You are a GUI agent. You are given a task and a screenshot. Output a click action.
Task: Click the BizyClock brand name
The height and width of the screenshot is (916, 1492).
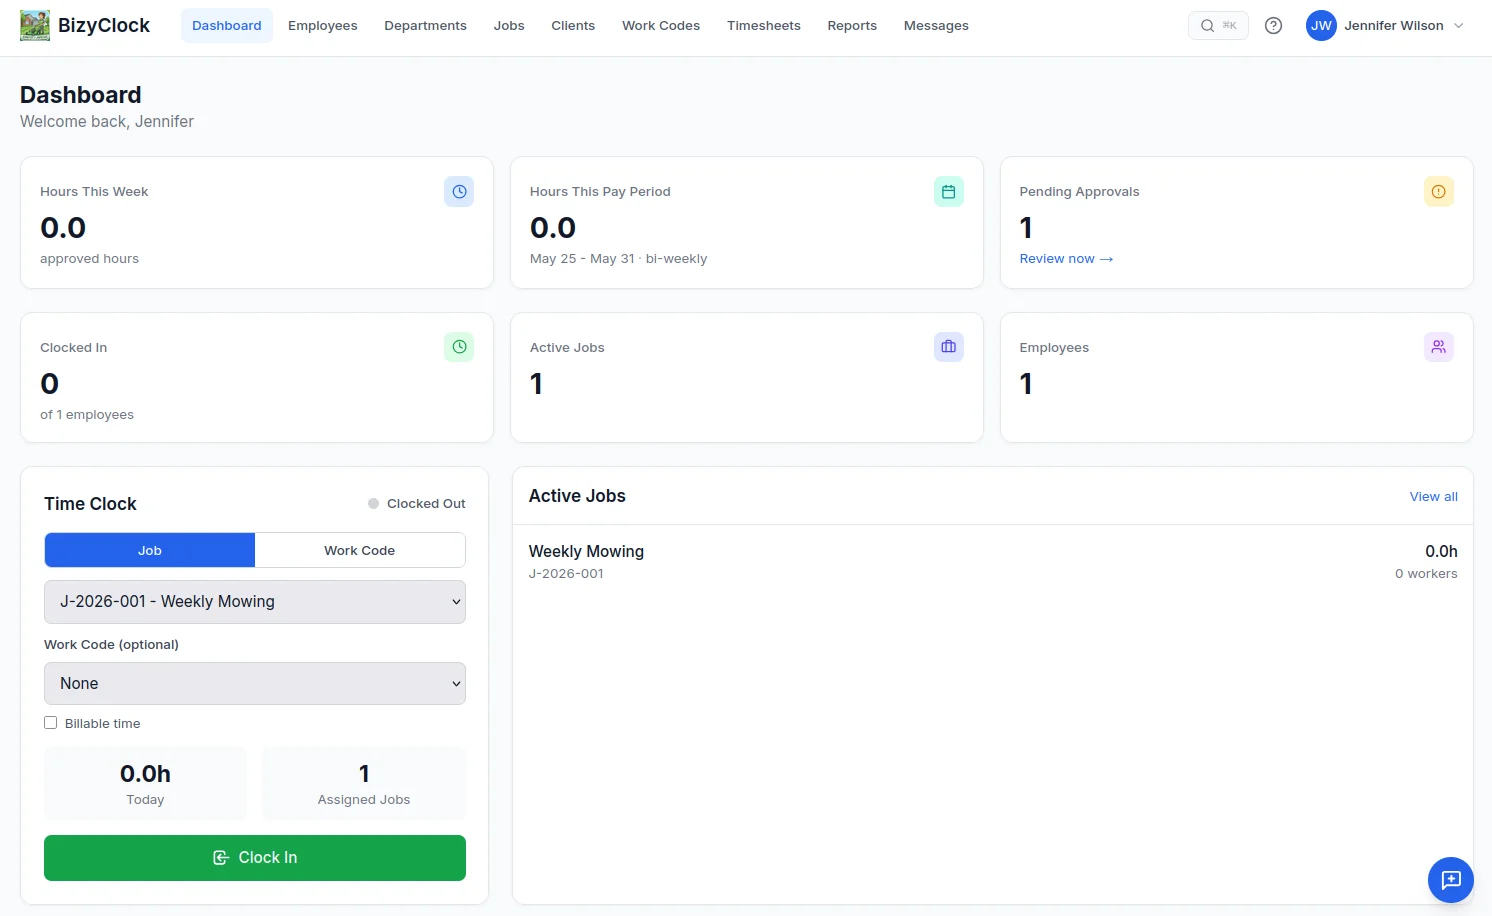point(104,26)
